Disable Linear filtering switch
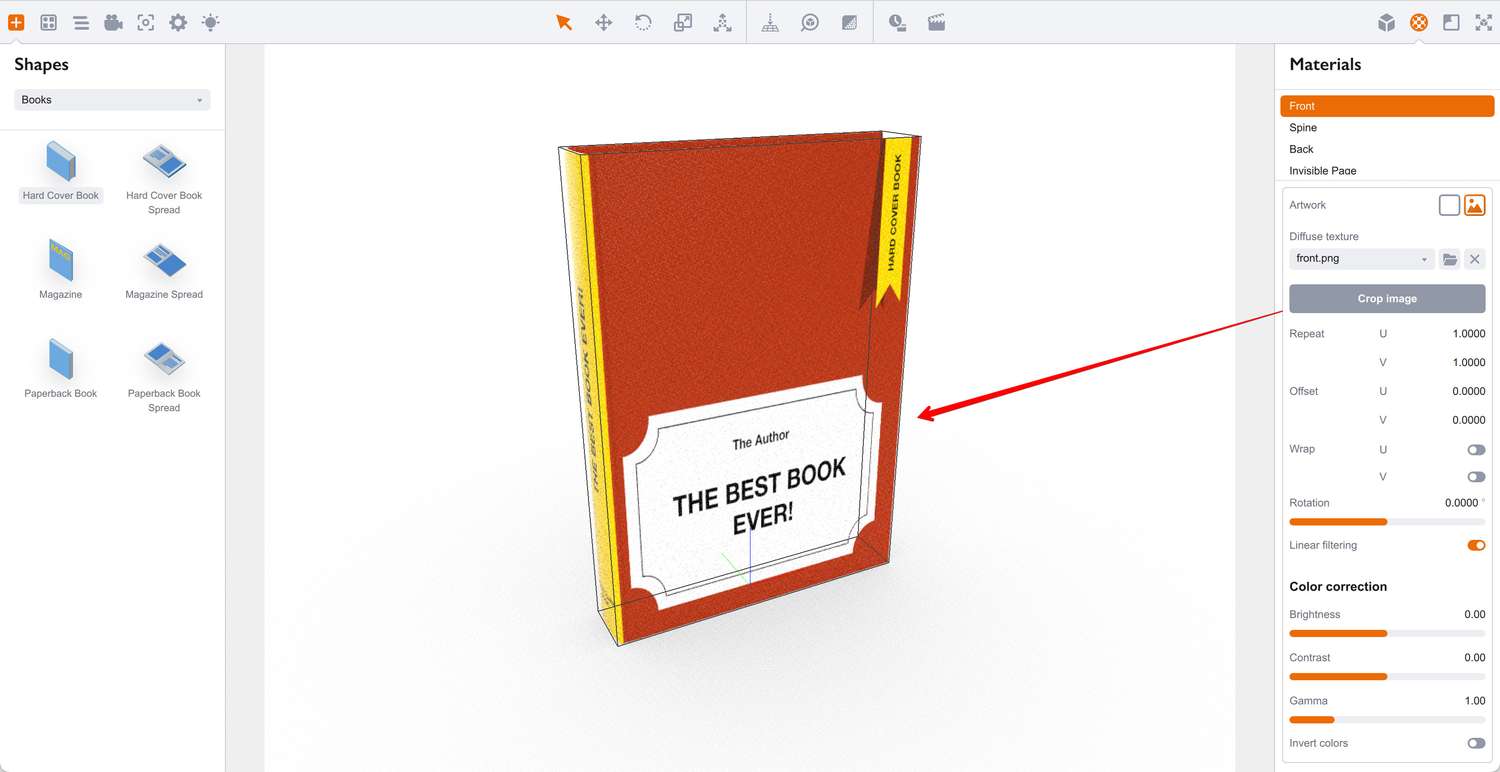Screen dimensions: 1500x772 click(1476, 545)
